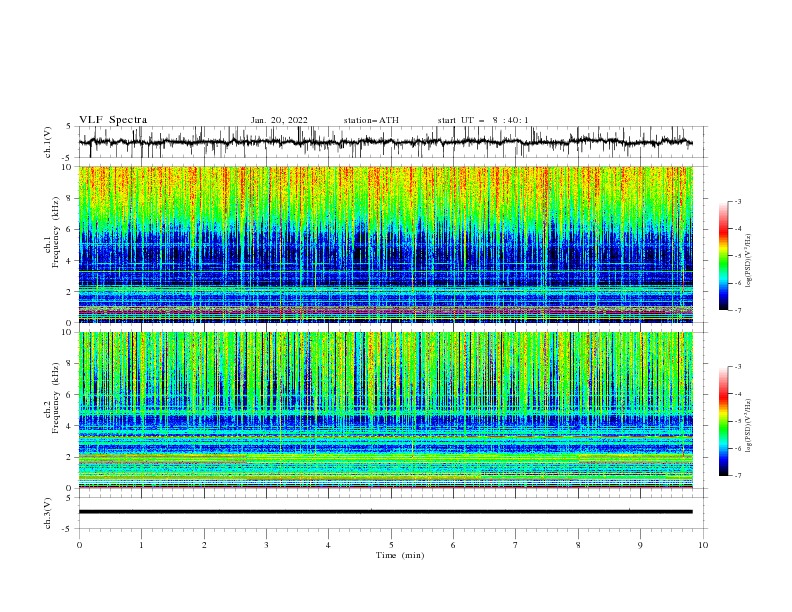Click the ch.1 spectrogram plot area
Image resolution: width=792 pixels, height=612 pixels.
point(385,244)
